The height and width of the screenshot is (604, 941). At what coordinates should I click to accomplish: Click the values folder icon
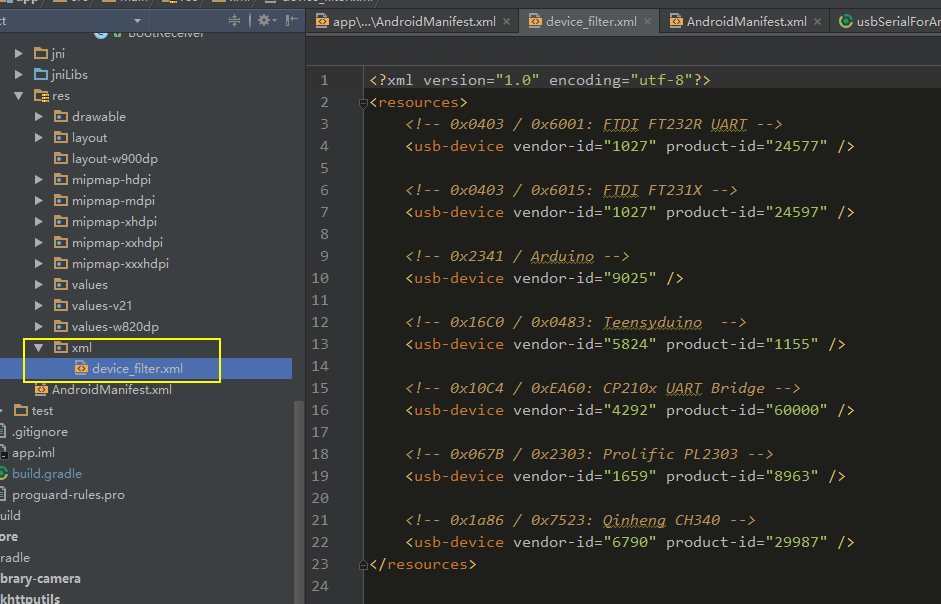point(61,285)
